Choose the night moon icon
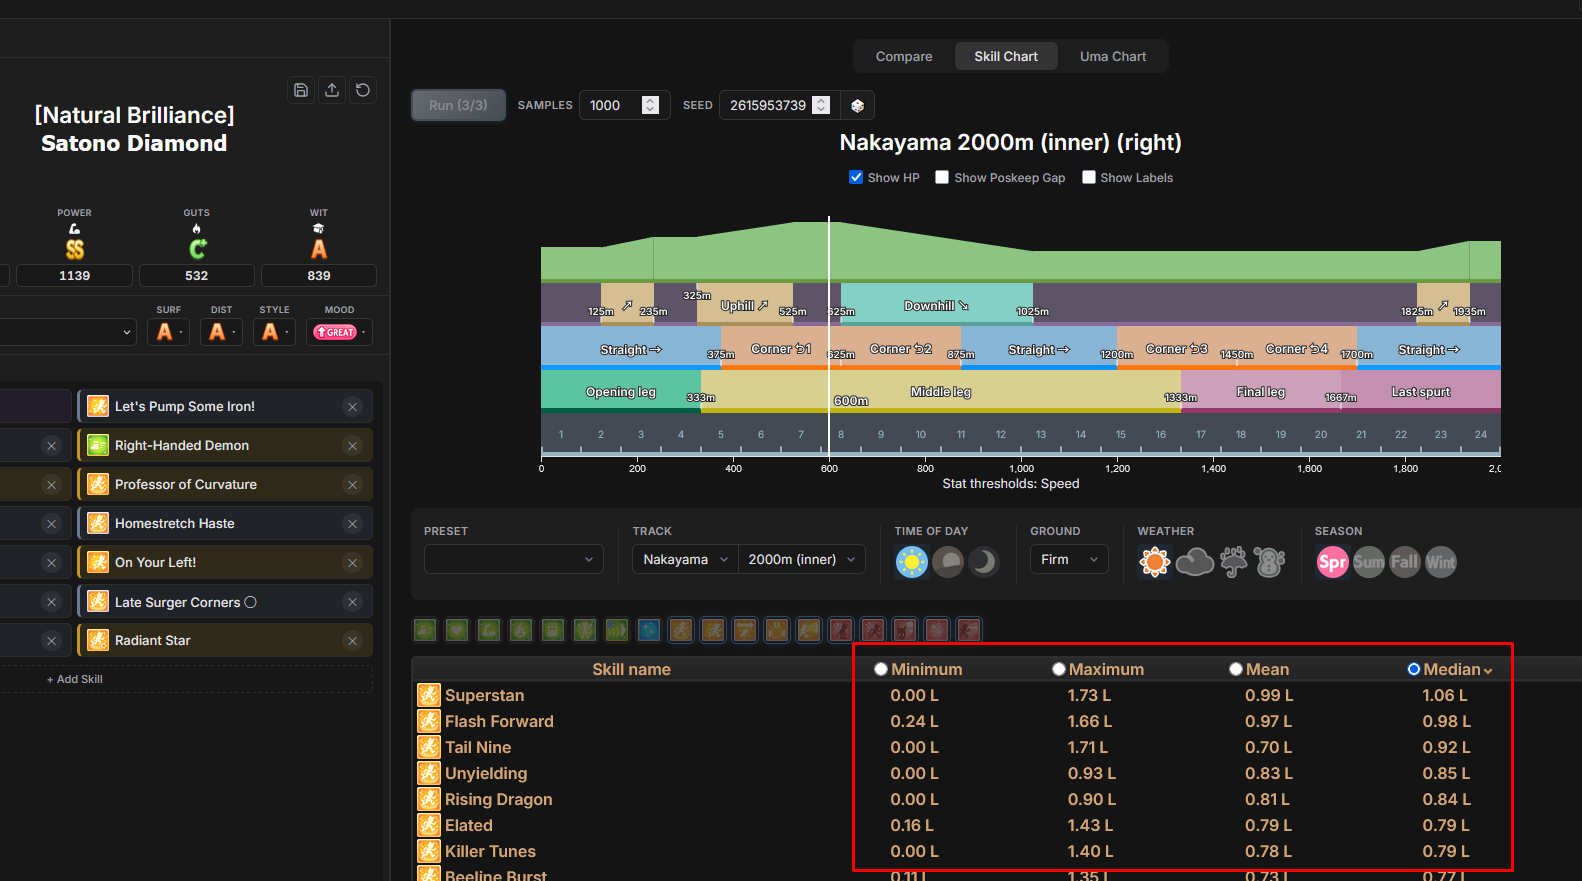 tap(984, 562)
